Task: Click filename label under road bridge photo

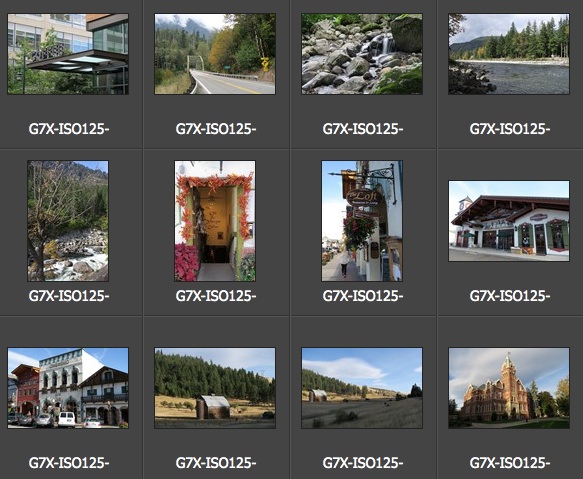Action: click(x=216, y=129)
